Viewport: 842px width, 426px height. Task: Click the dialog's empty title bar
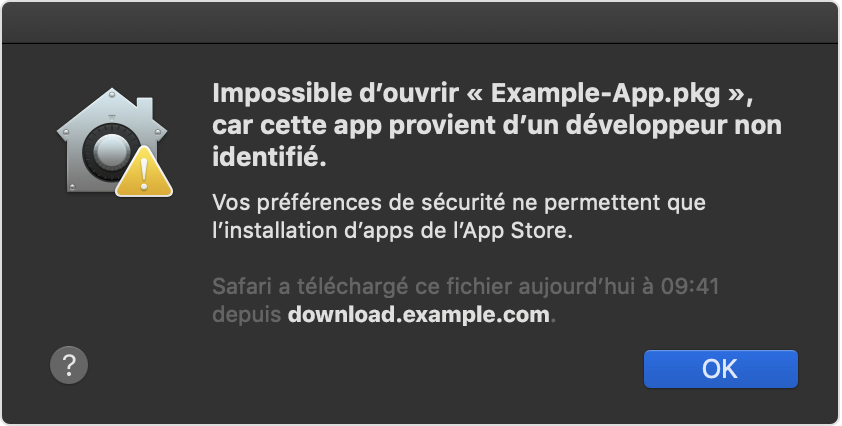click(x=420, y=23)
